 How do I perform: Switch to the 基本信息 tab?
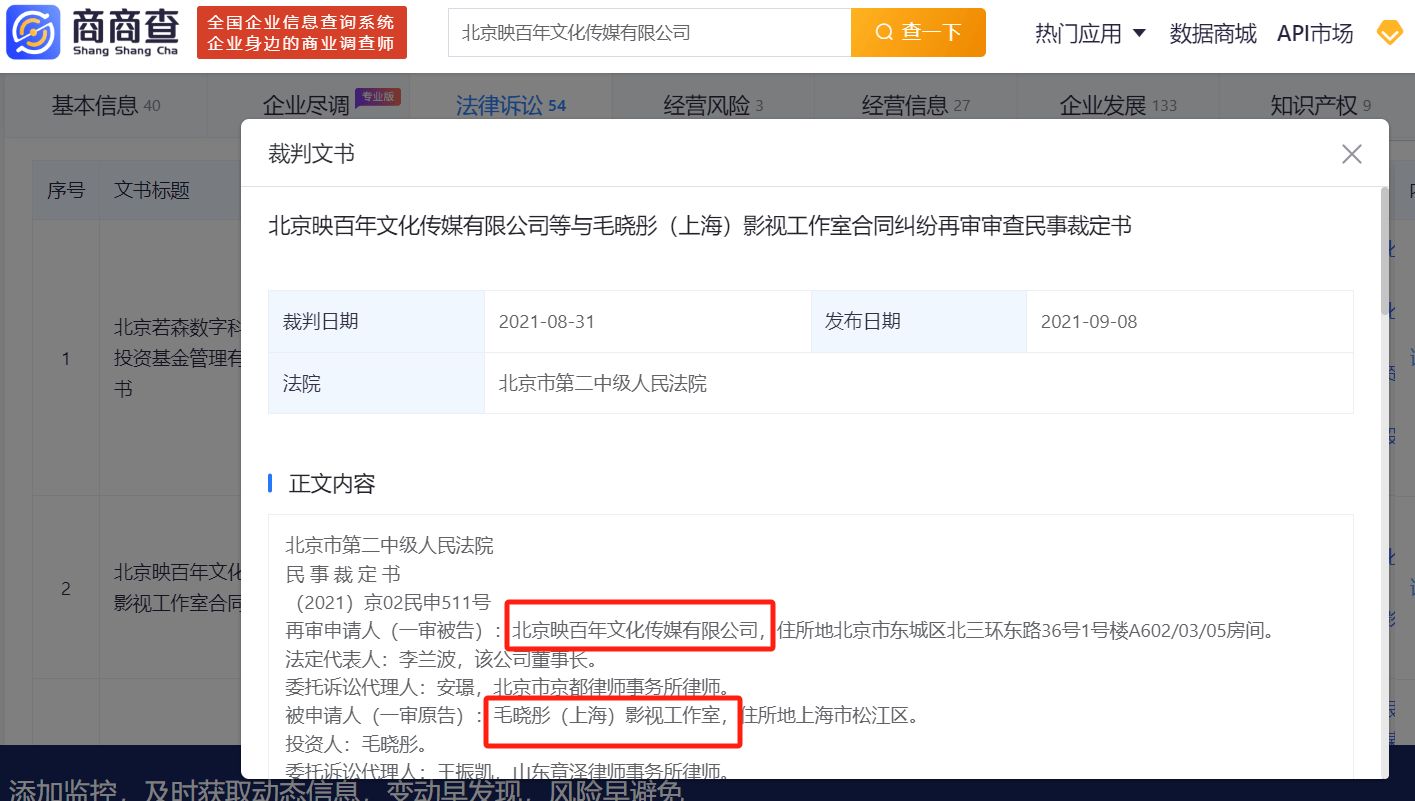(106, 105)
